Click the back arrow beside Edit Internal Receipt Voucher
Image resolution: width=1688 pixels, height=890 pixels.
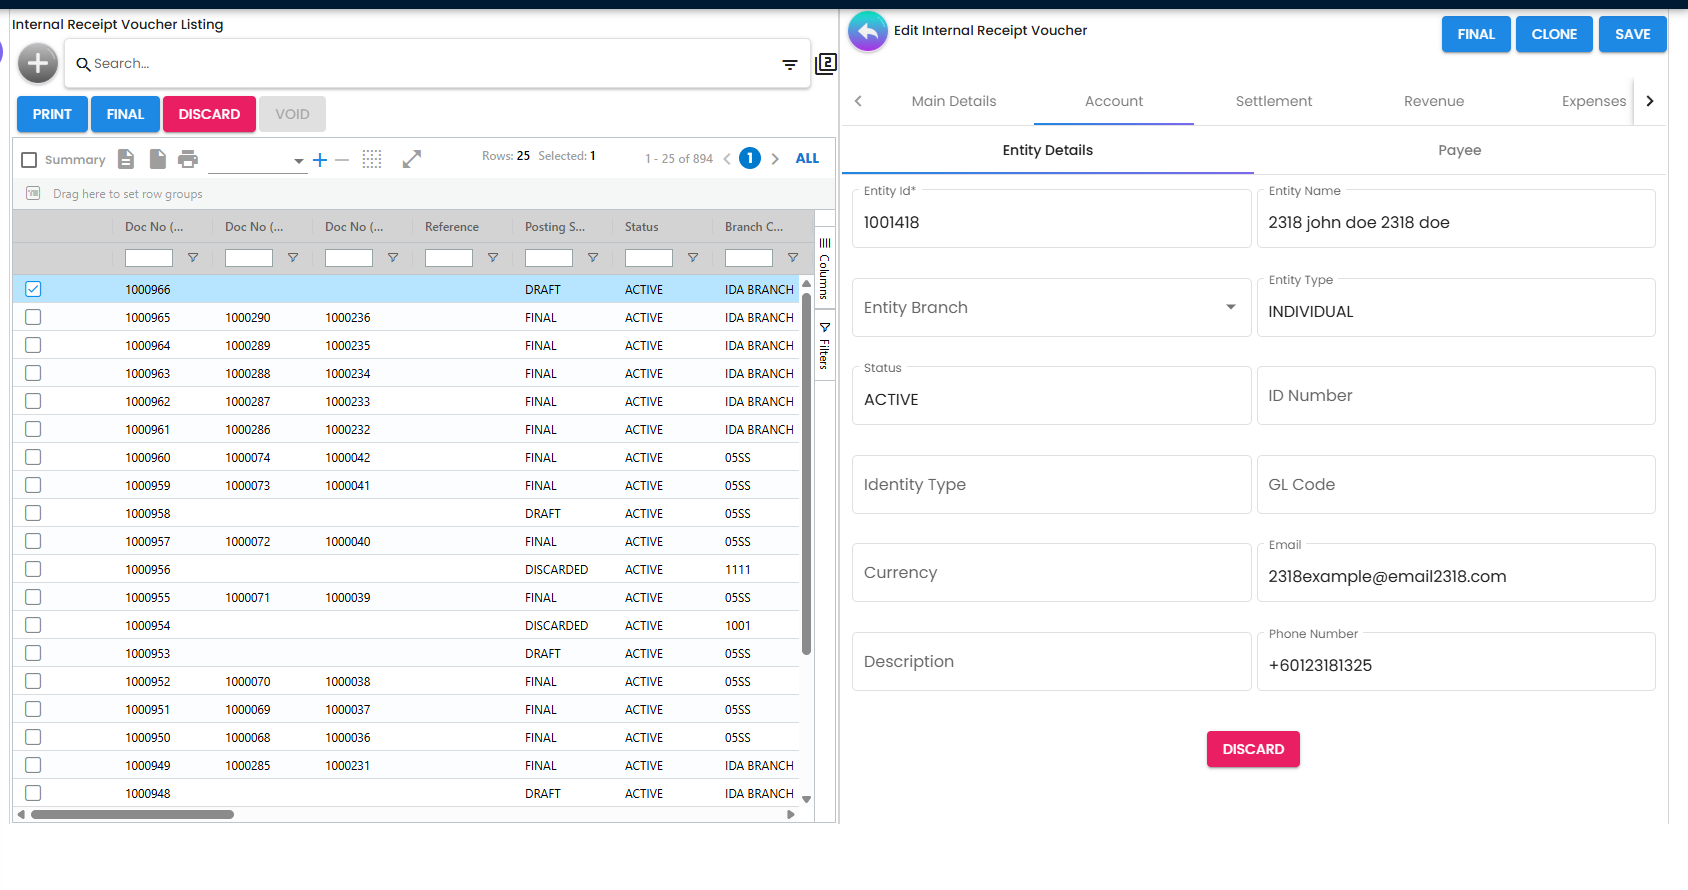tap(867, 32)
